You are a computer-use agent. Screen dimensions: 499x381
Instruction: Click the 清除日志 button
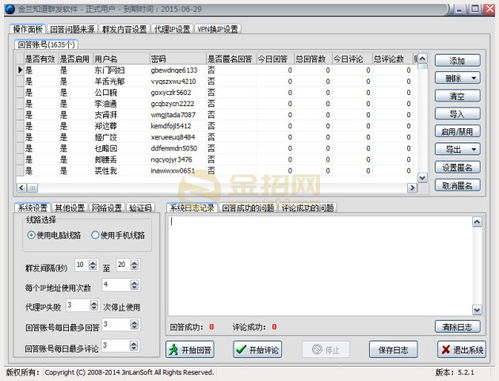tap(457, 327)
